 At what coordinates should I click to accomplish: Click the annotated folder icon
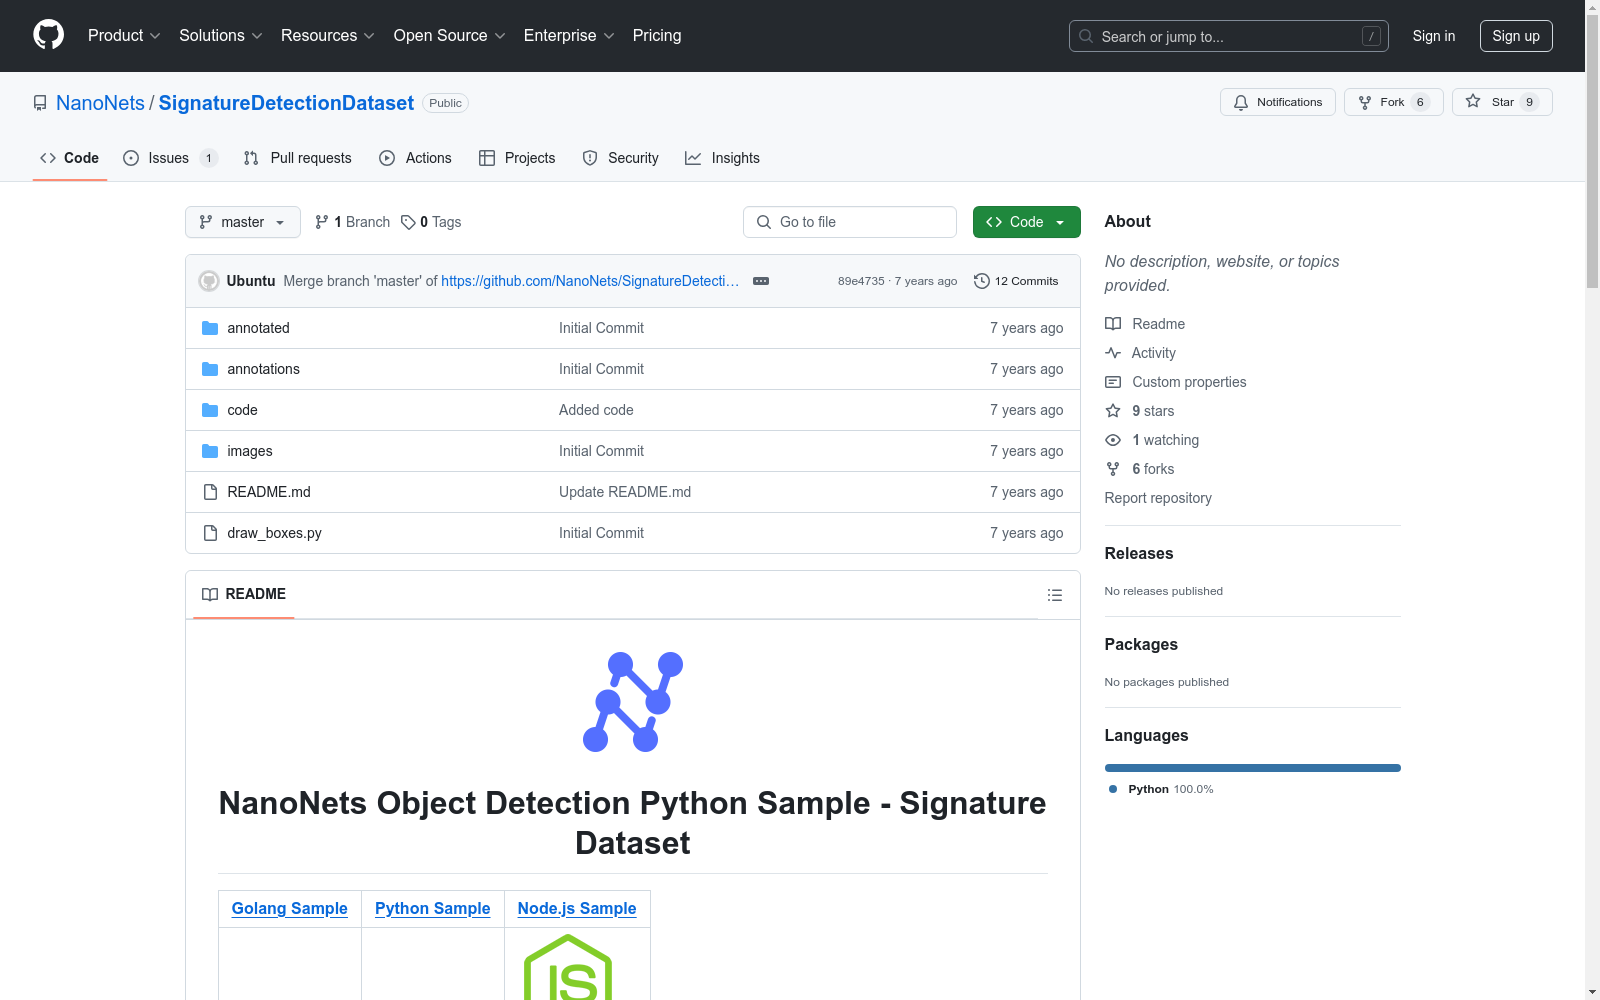click(x=210, y=328)
